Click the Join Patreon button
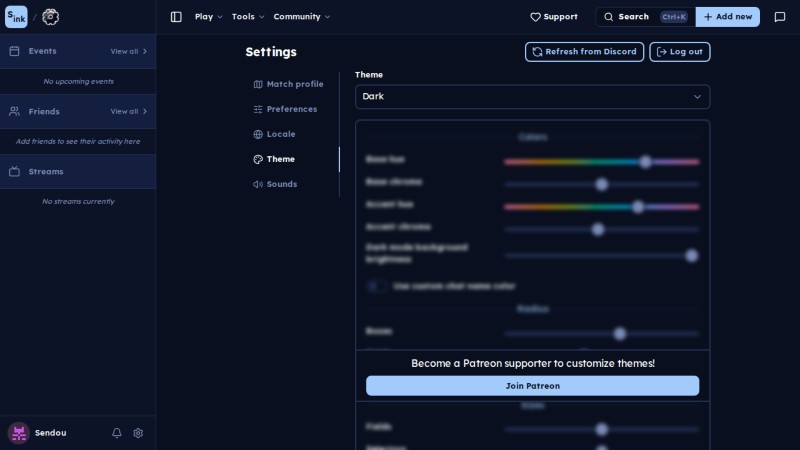The width and height of the screenshot is (800, 450). 532,386
